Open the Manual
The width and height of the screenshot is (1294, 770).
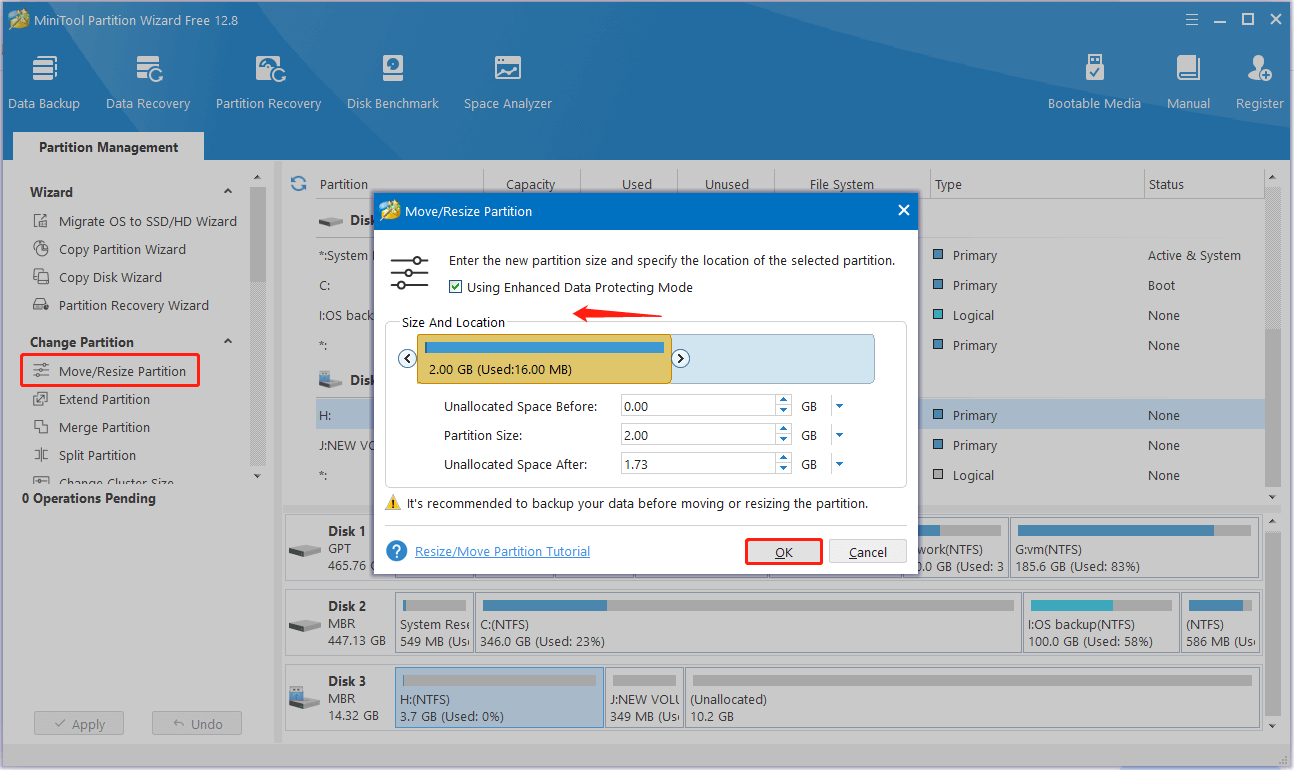1188,82
